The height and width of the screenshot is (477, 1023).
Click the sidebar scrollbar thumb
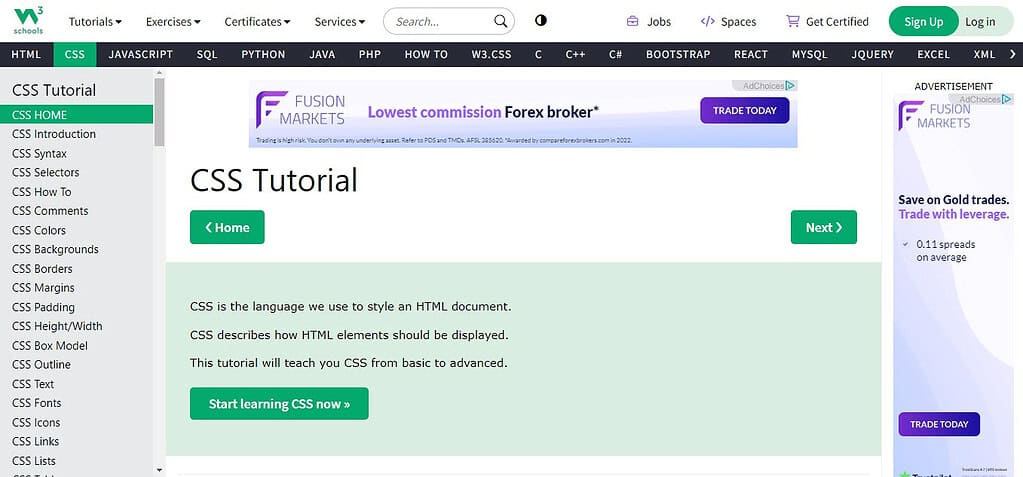(160, 112)
